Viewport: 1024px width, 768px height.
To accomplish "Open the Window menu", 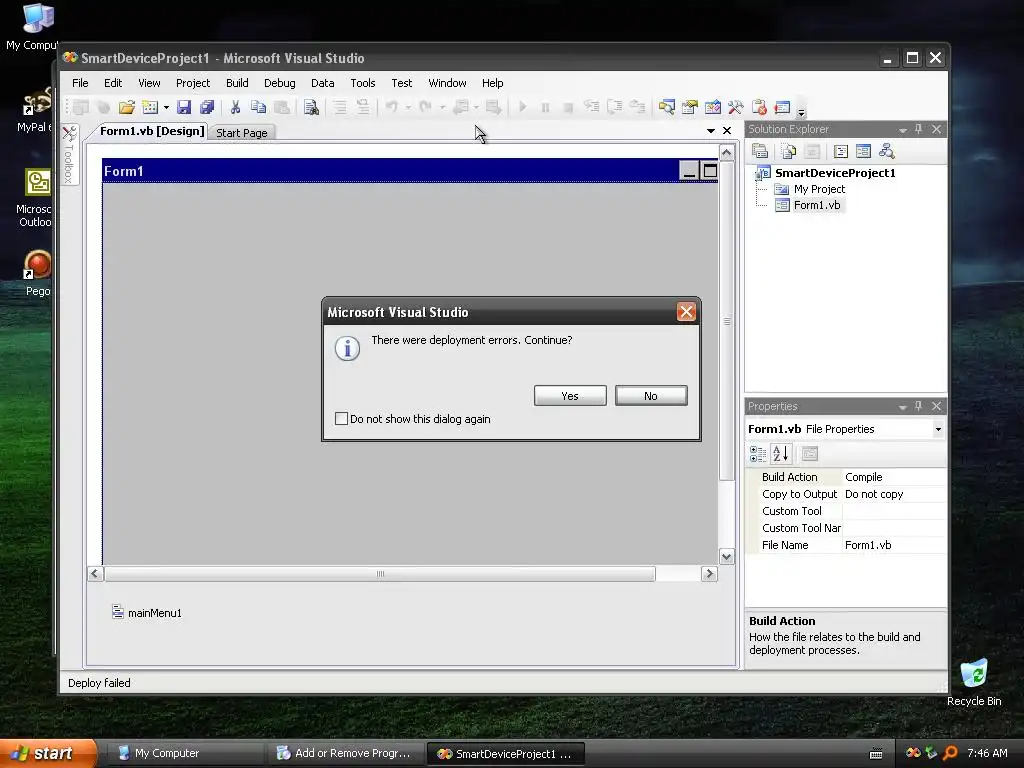I will click(447, 83).
